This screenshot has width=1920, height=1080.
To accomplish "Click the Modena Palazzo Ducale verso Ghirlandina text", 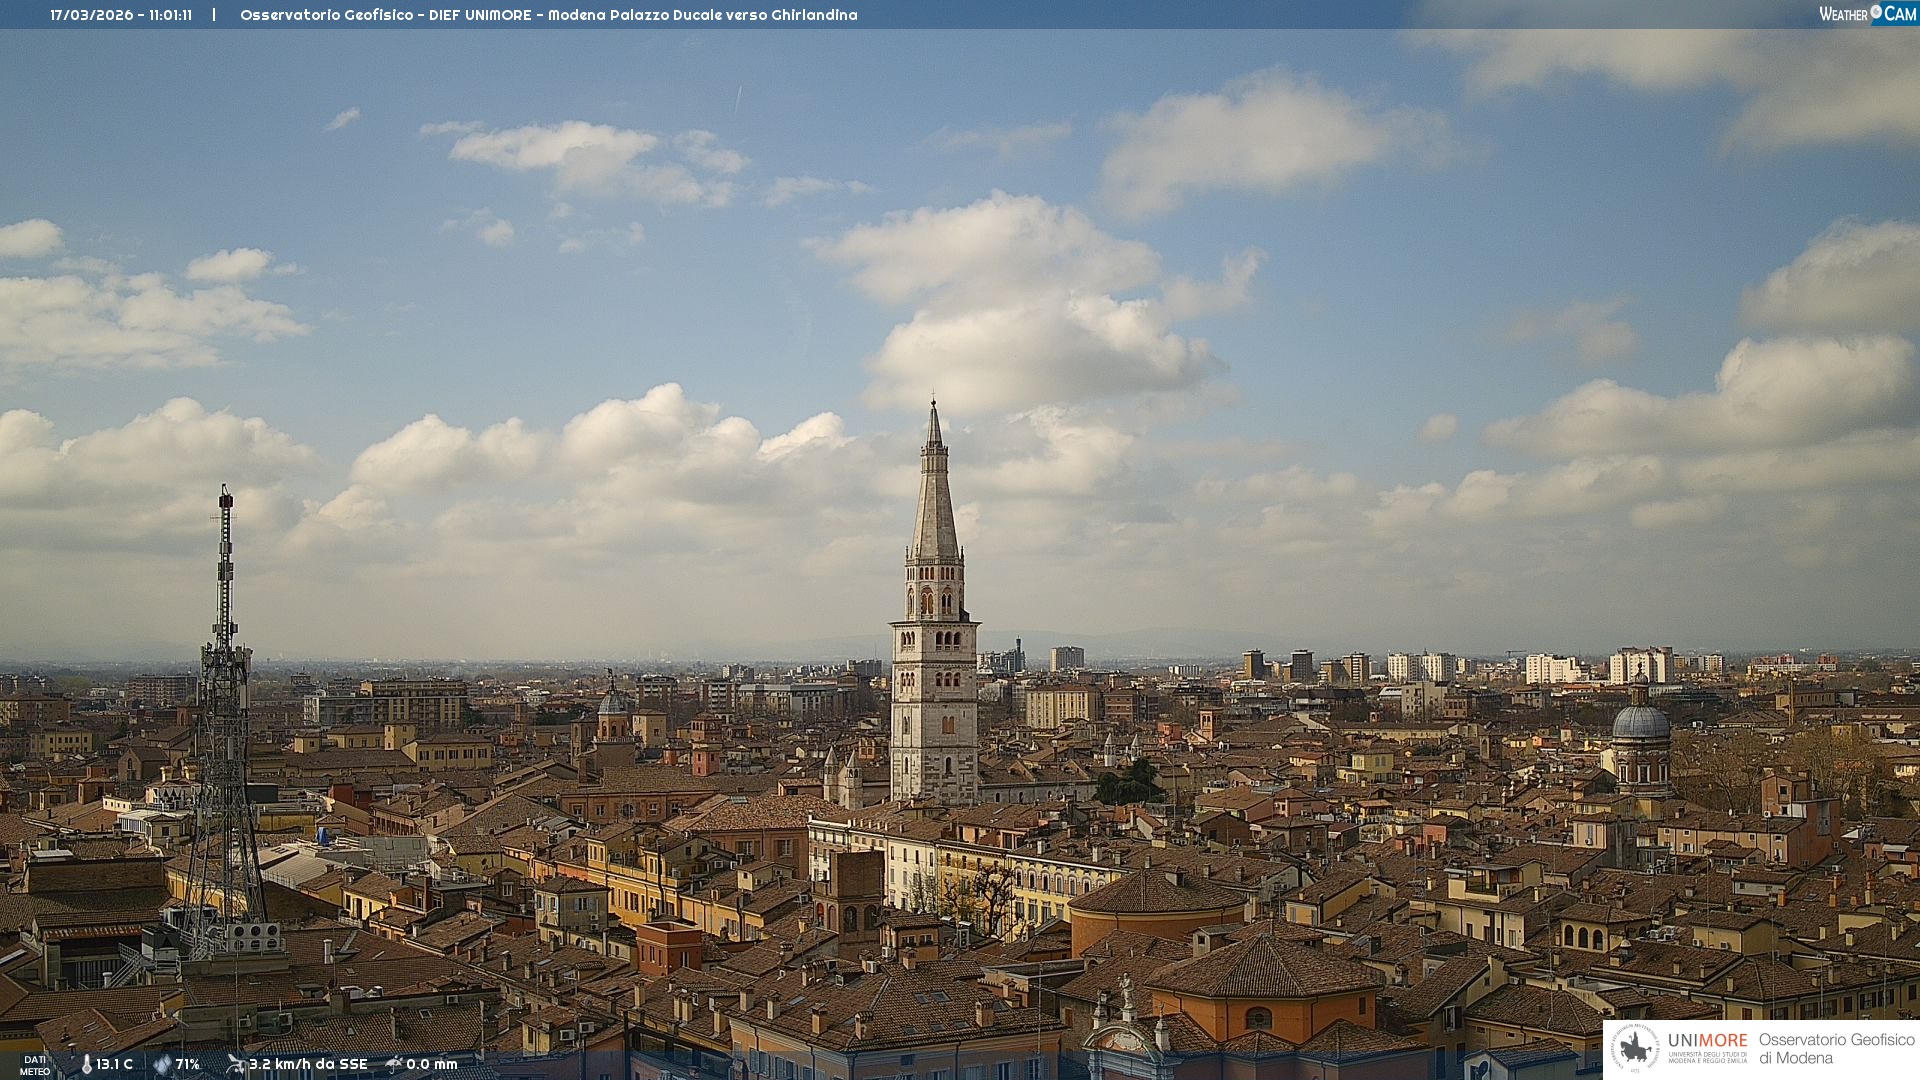I will pos(702,15).
